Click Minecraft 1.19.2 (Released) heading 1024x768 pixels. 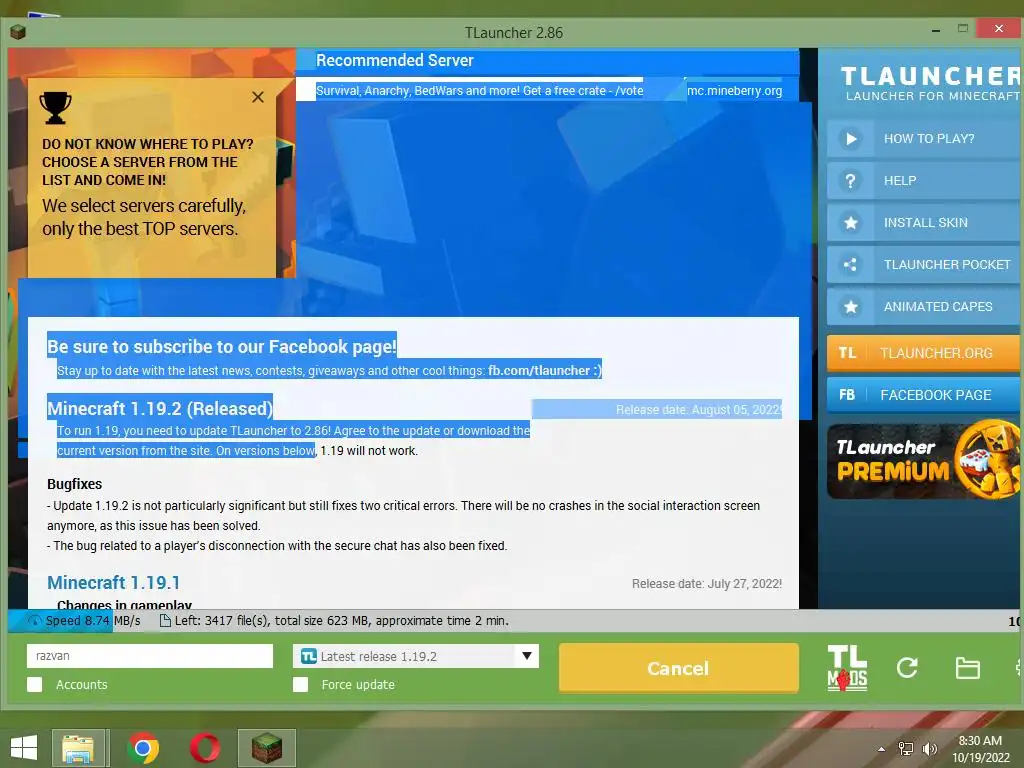click(160, 408)
